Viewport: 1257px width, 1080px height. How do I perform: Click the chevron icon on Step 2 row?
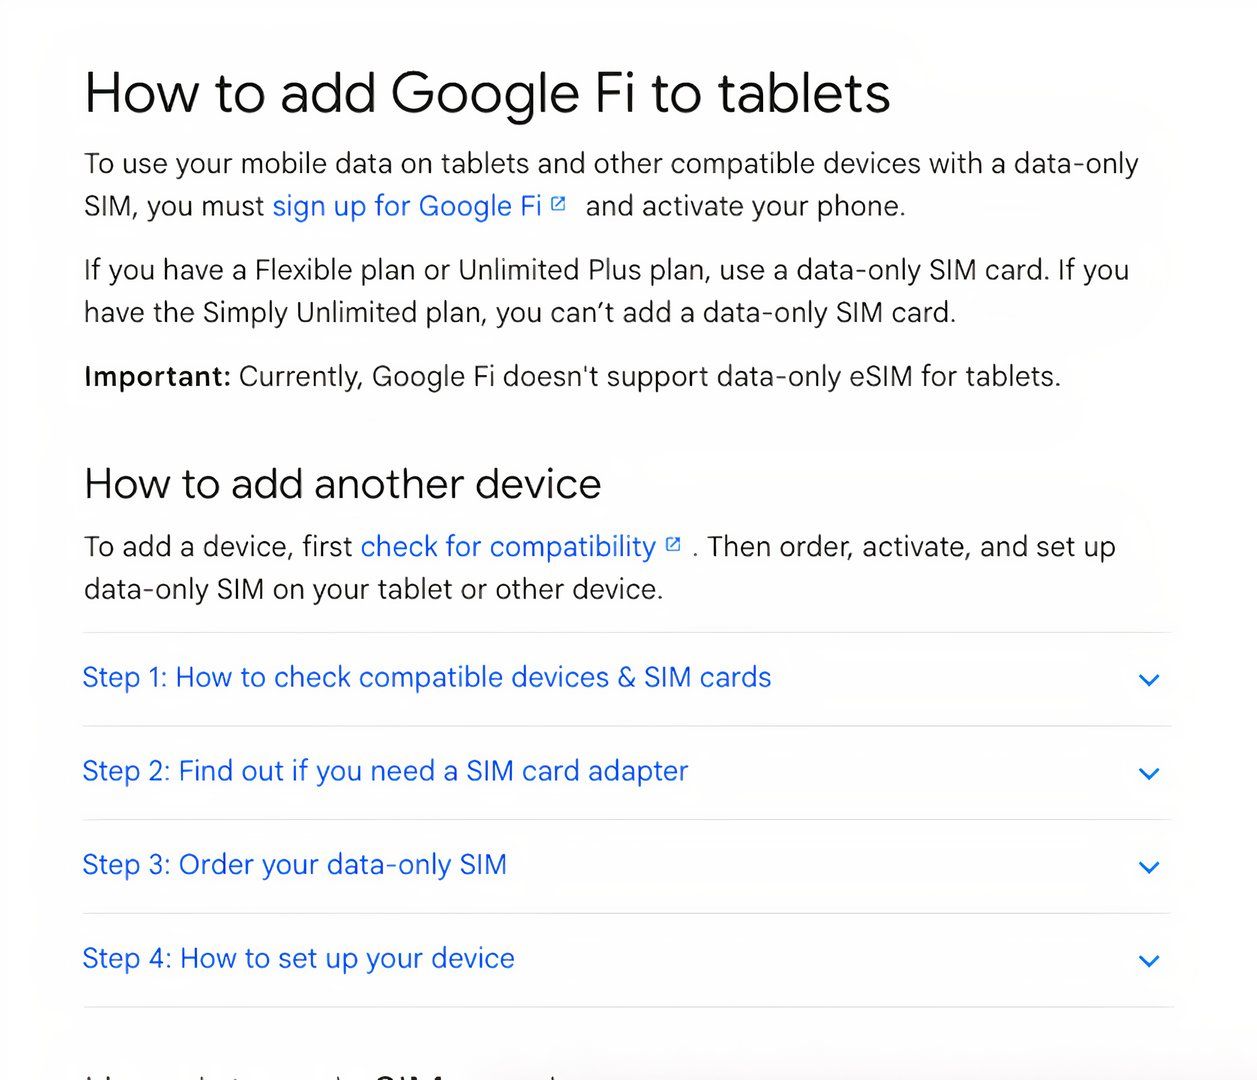point(1149,773)
